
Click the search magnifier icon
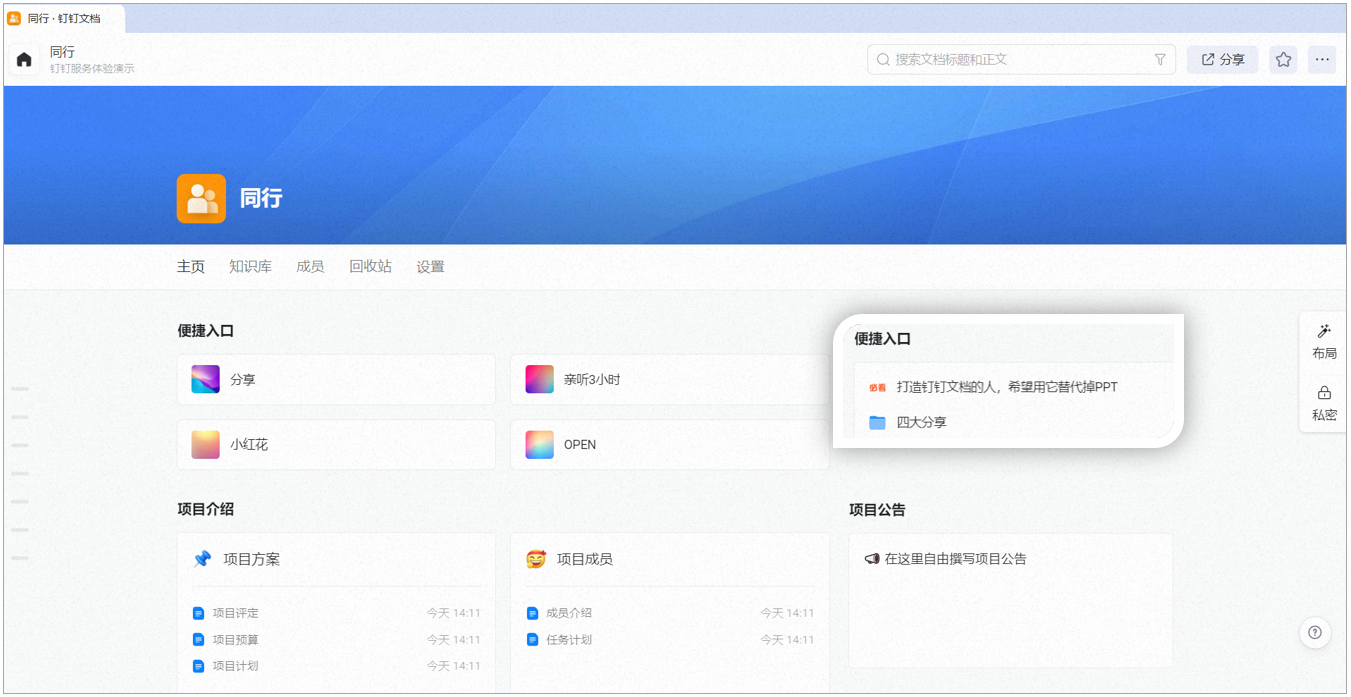click(883, 60)
